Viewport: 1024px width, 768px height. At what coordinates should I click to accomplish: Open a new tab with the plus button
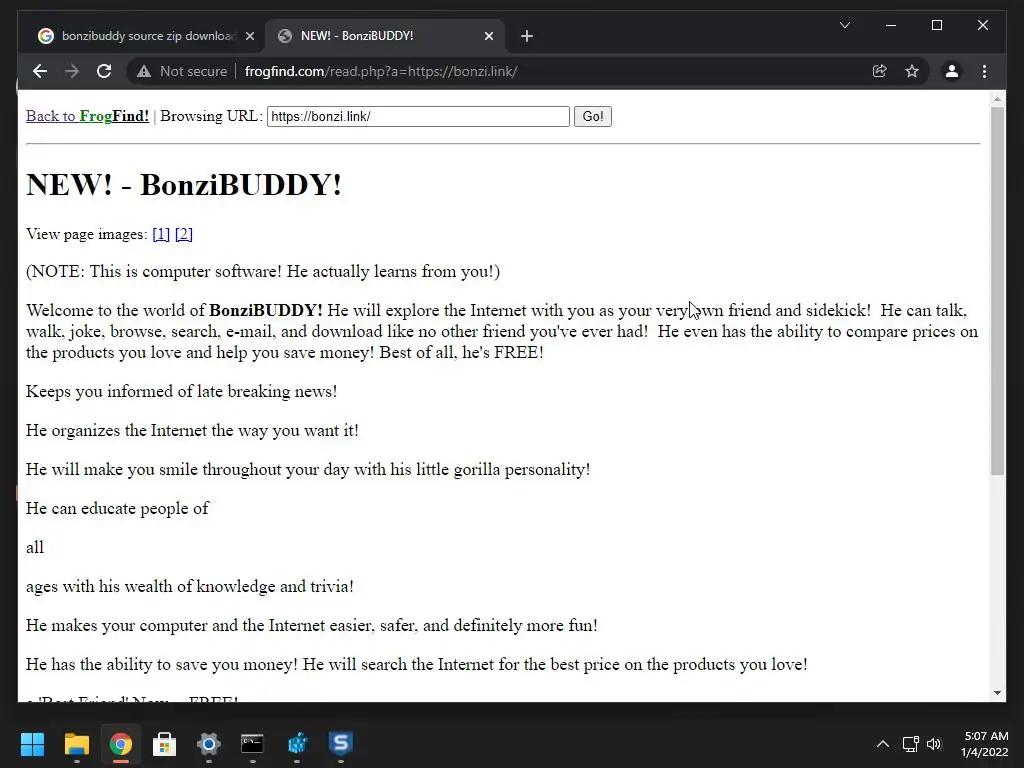pos(527,36)
